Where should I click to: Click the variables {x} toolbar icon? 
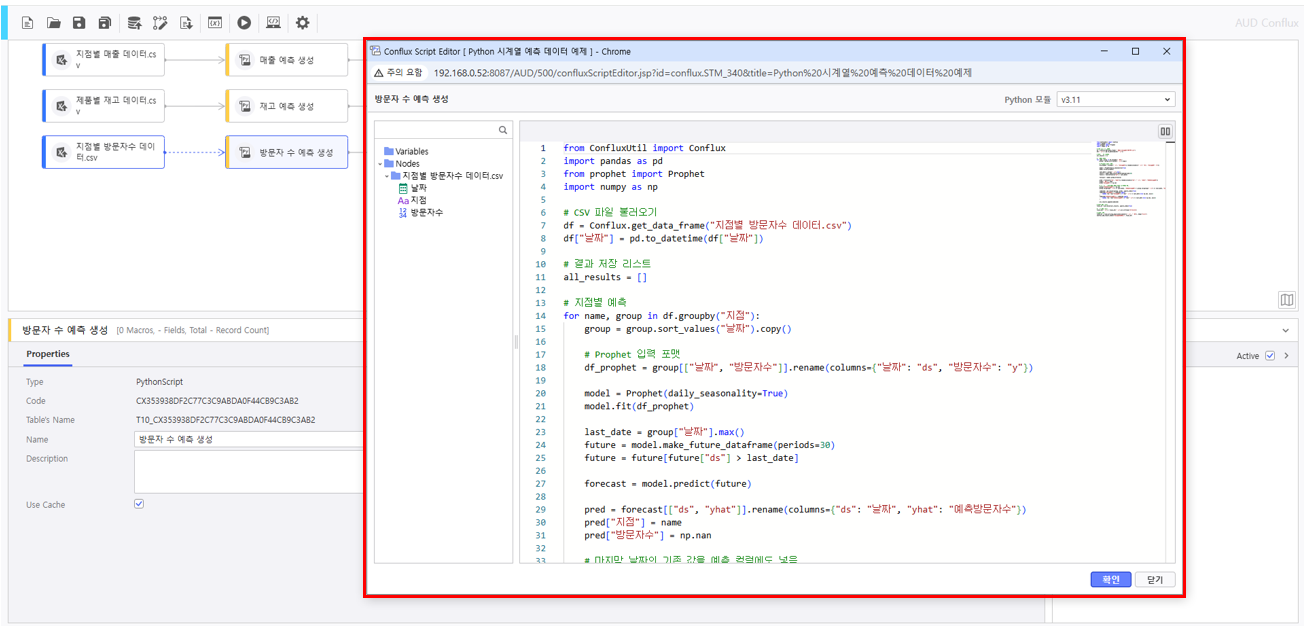(215, 23)
